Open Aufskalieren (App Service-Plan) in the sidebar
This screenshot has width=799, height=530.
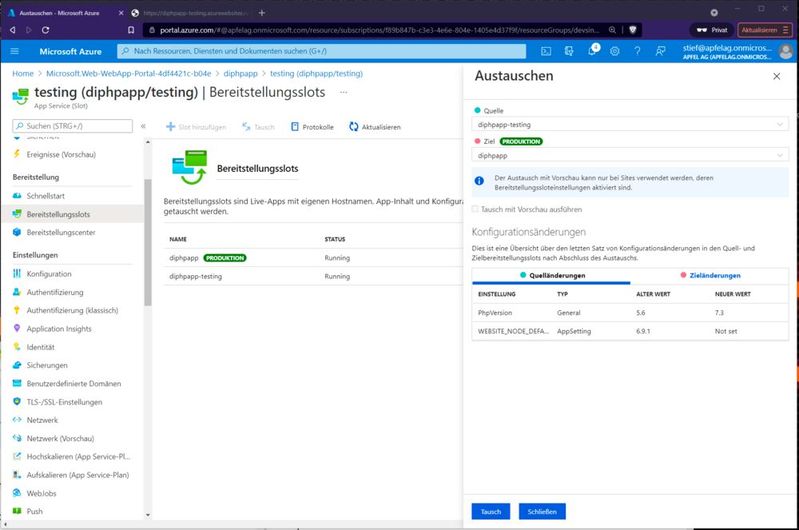point(78,475)
